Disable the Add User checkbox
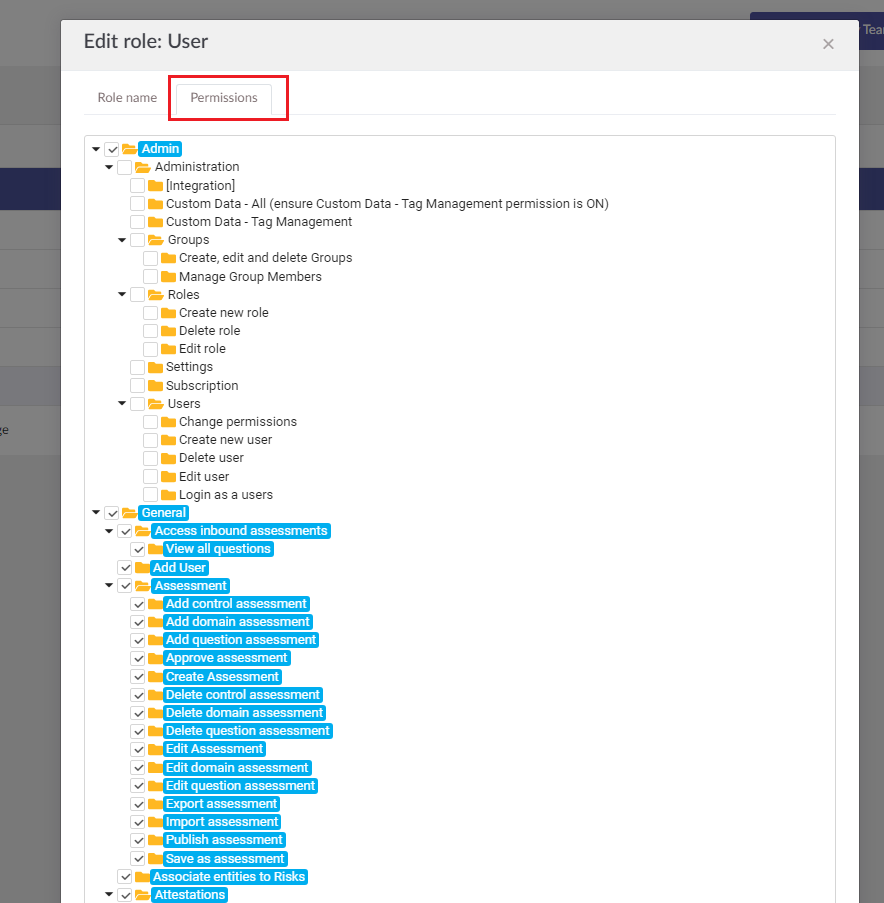Image resolution: width=884 pixels, height=903 pixels. [x=125, y=568]
